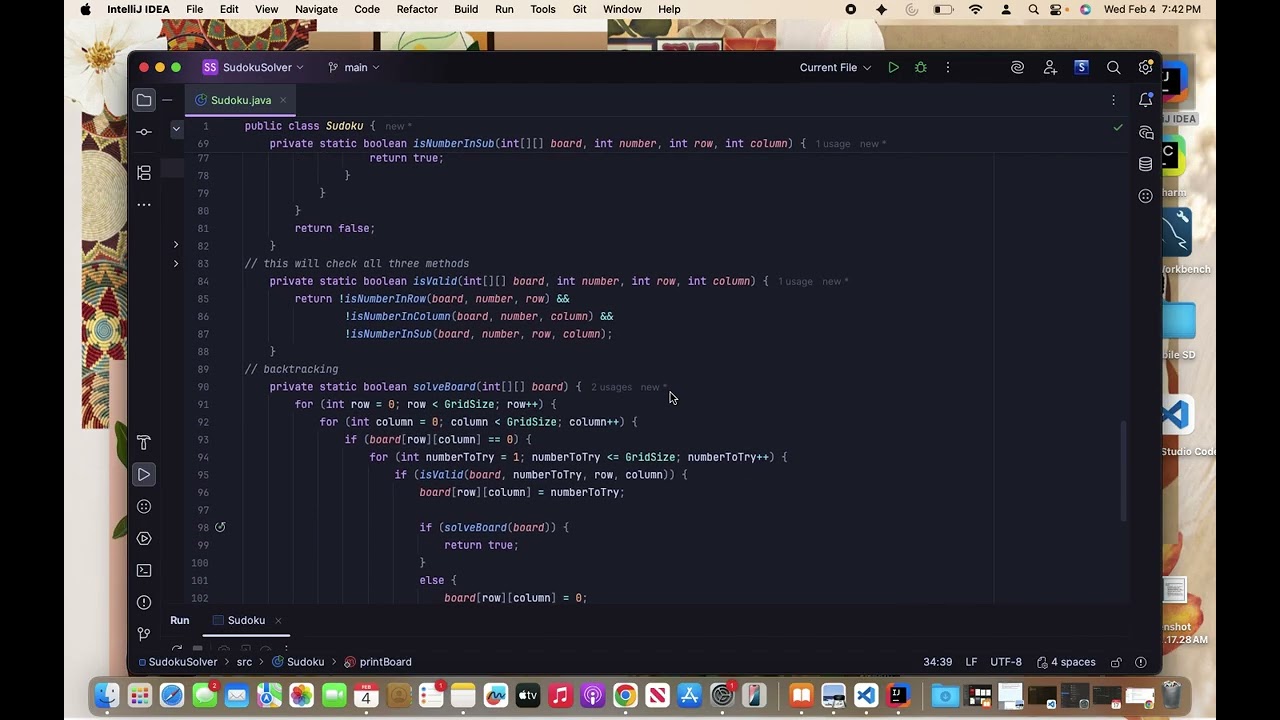Screen dimensions: 1280x720
Task: Click the recursive call gutter icon on line 98
Action: (x=220, y=527)
